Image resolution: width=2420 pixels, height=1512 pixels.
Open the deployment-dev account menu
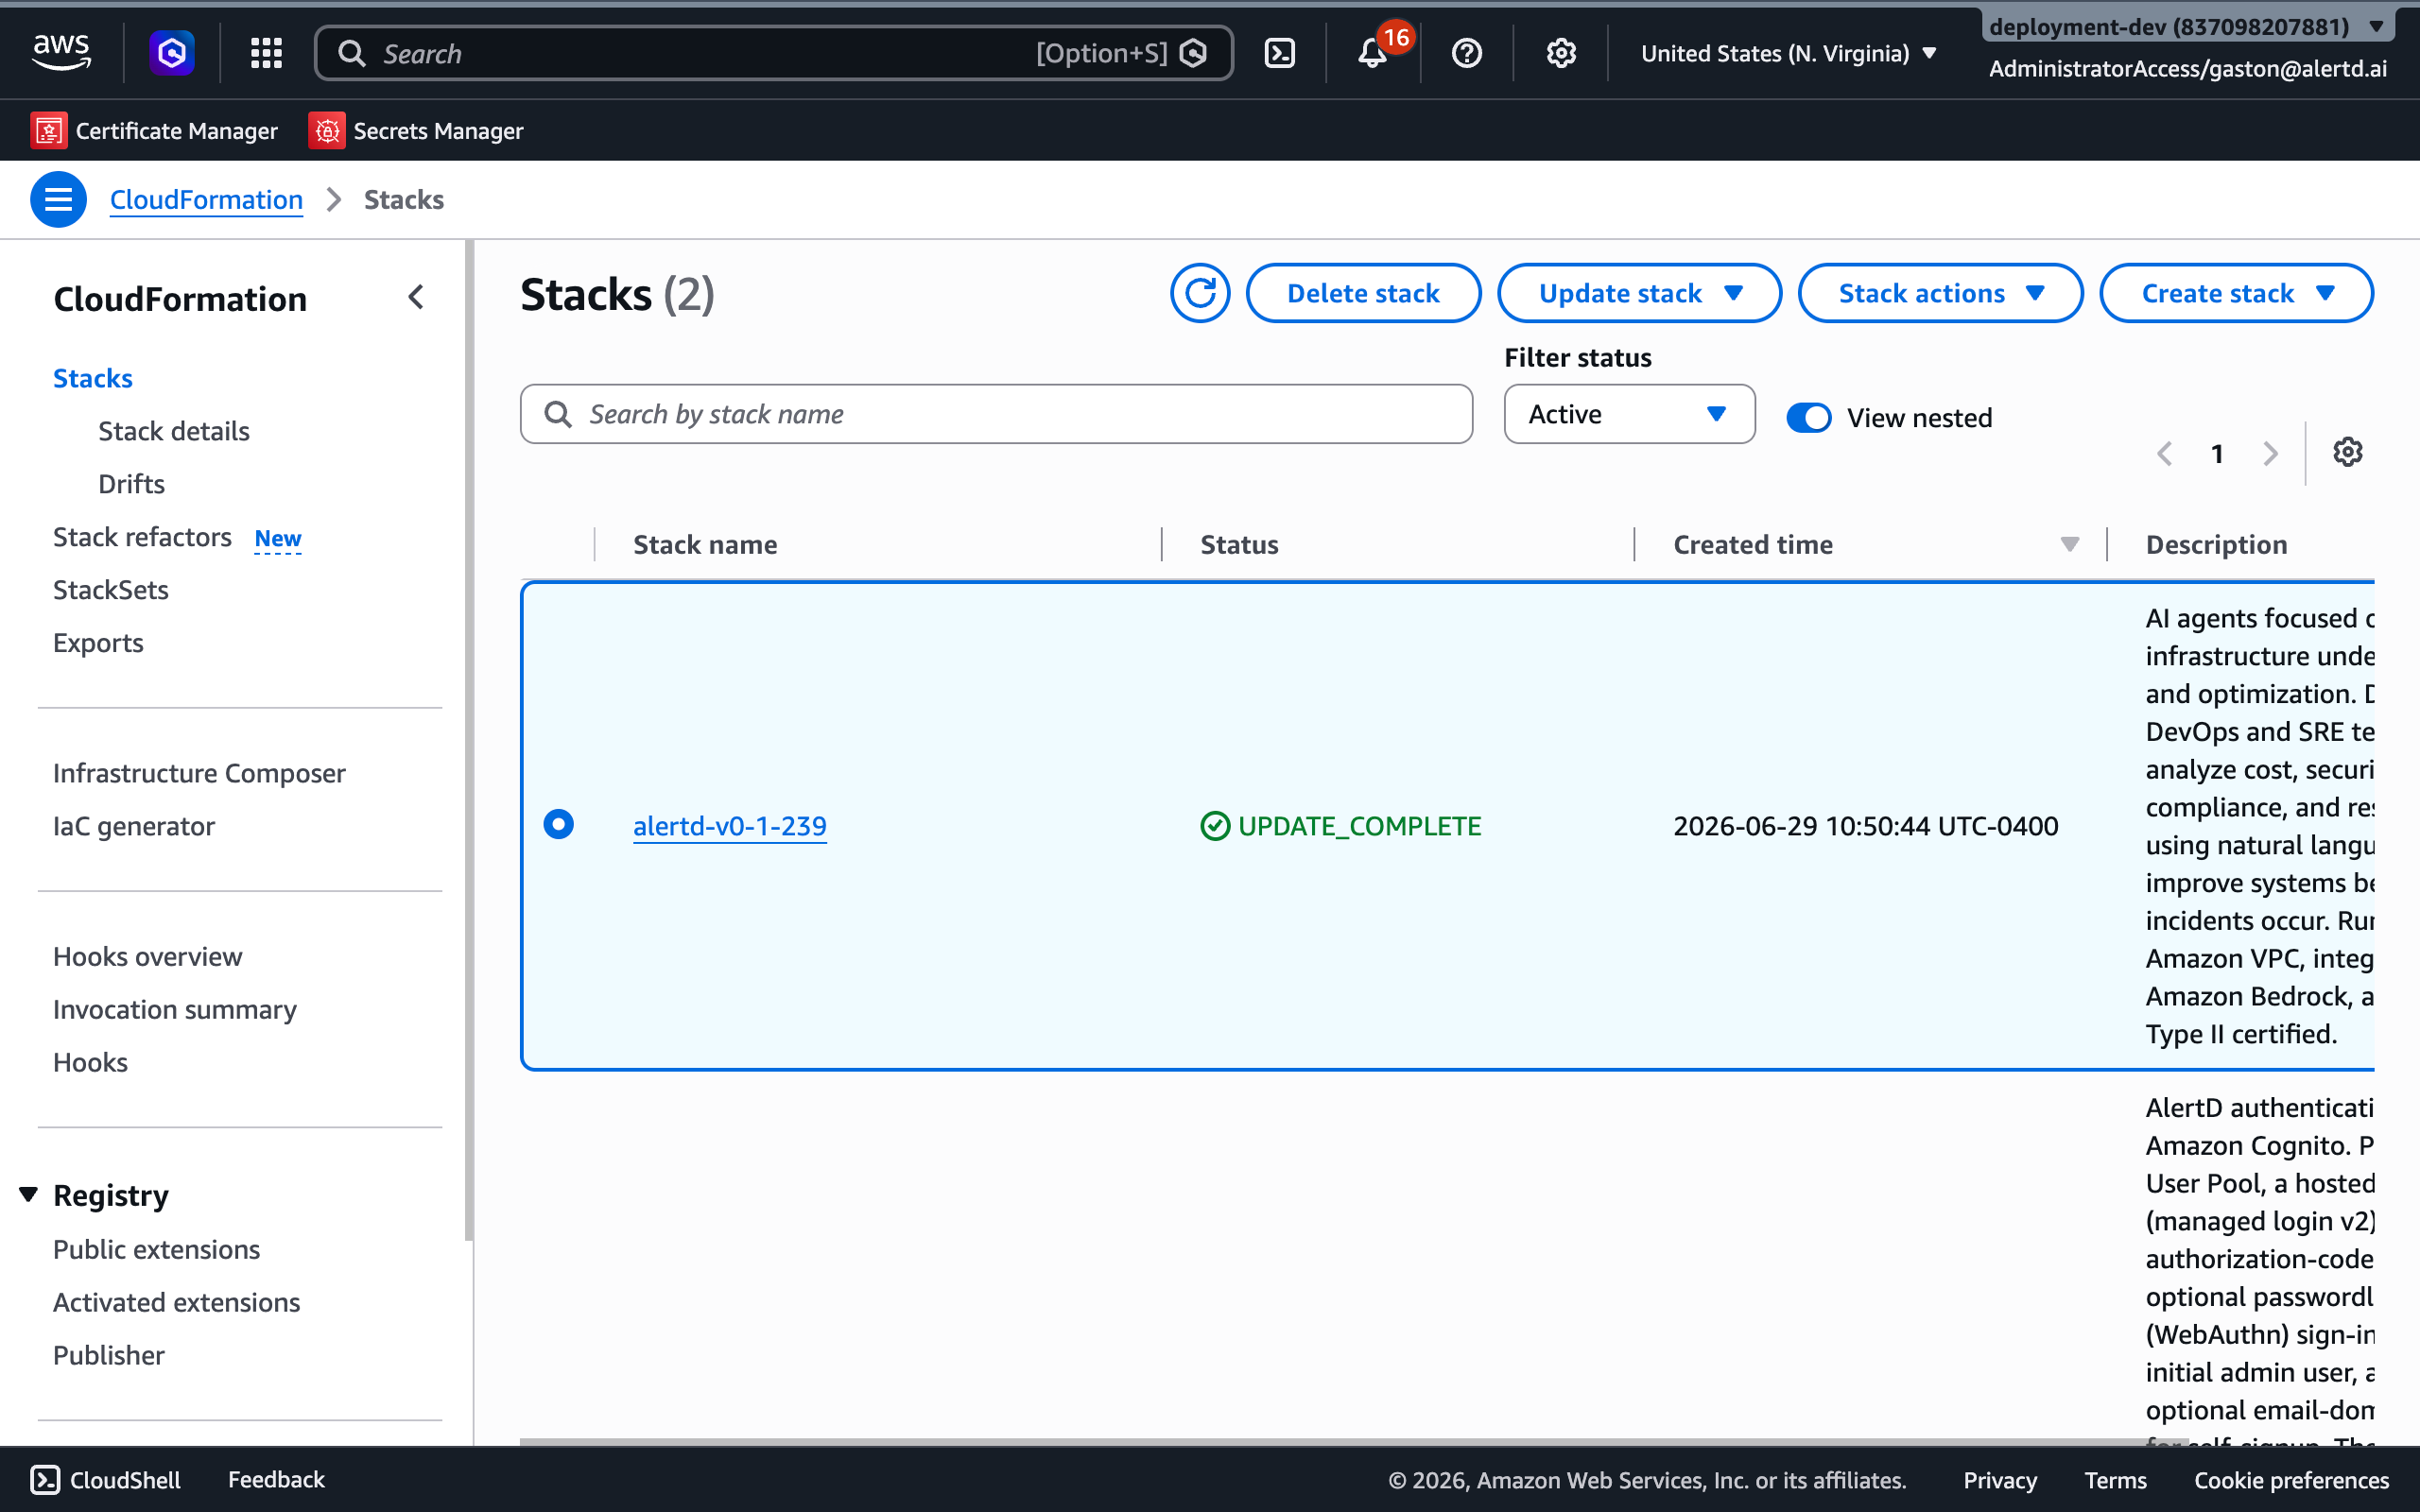click(x=2188, y=27)
